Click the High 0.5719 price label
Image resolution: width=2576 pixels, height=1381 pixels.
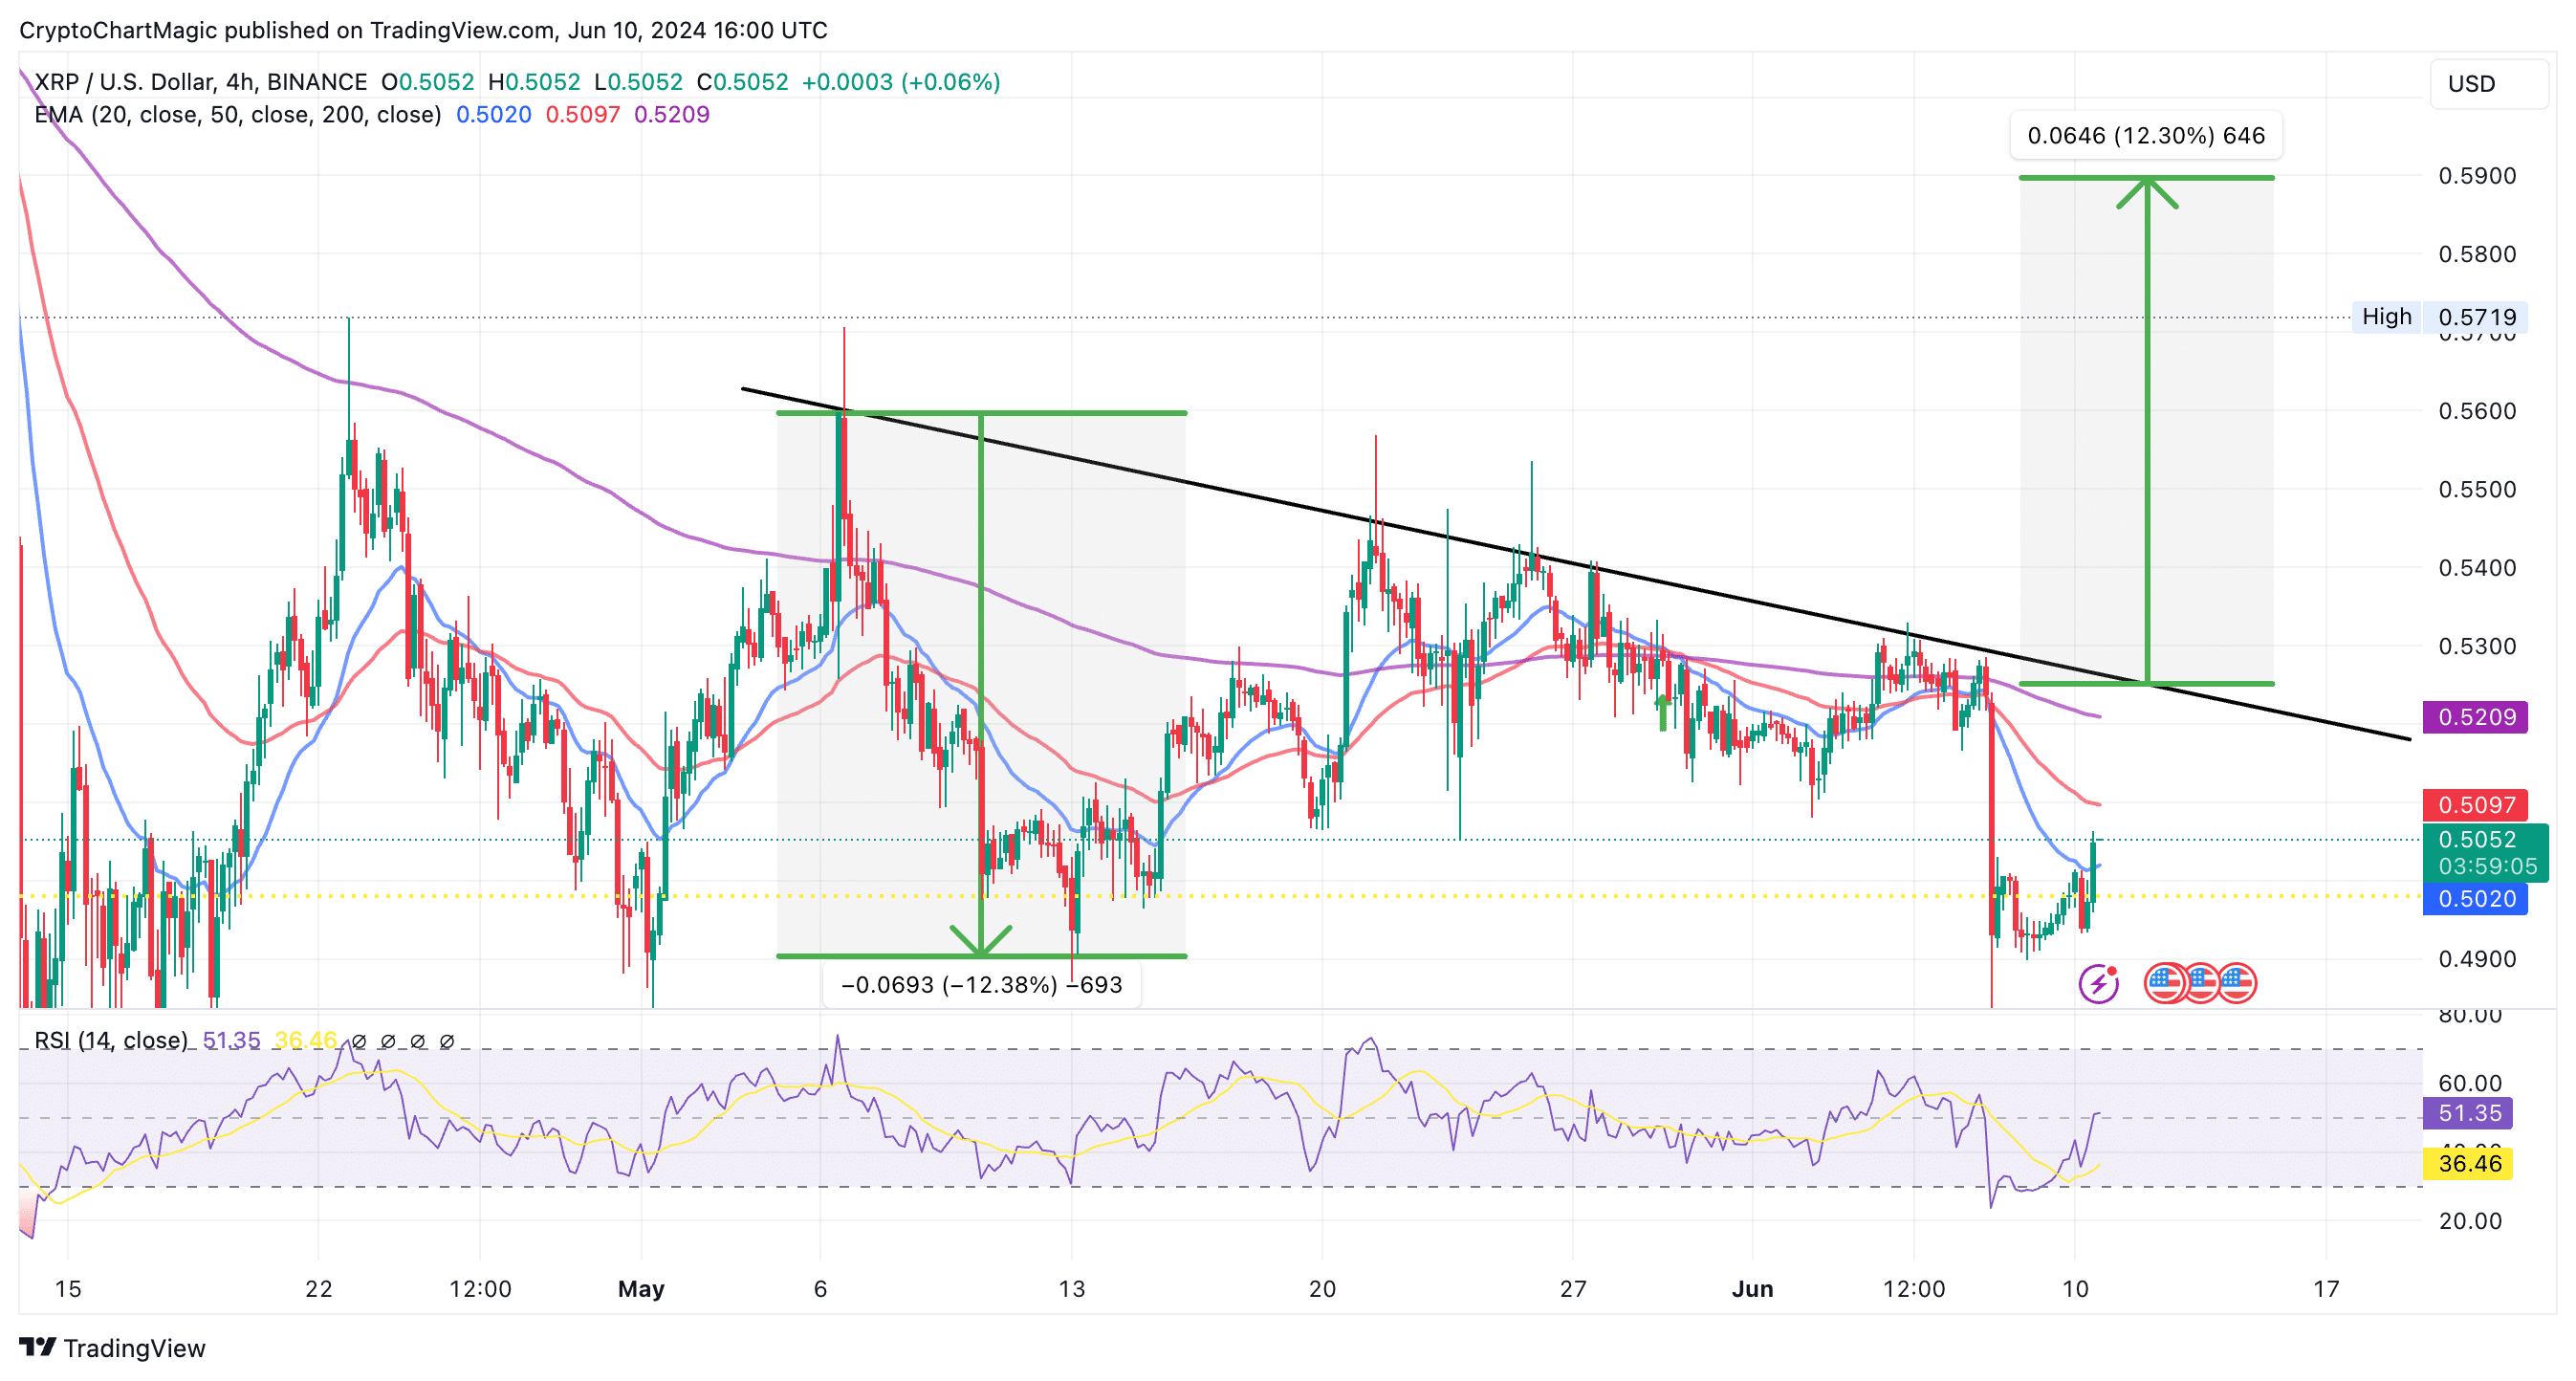(2440, 317)
